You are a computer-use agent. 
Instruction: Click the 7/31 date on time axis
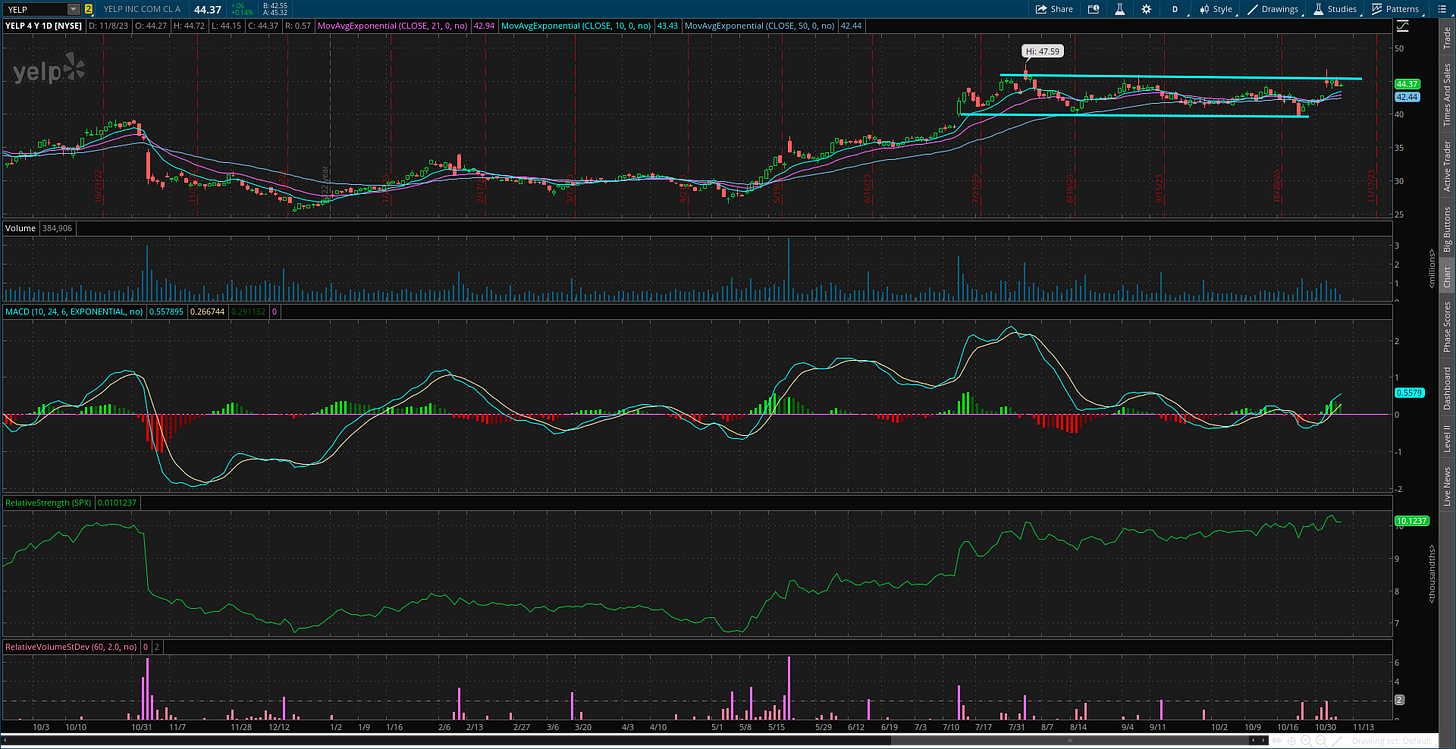coord(1016,727)
